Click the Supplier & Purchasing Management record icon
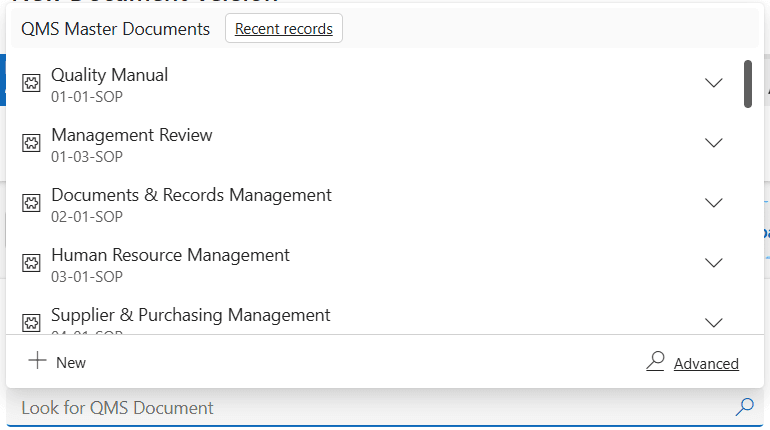Image resolution: width=770 pixels, height=430 pixels. pos(31,322)
